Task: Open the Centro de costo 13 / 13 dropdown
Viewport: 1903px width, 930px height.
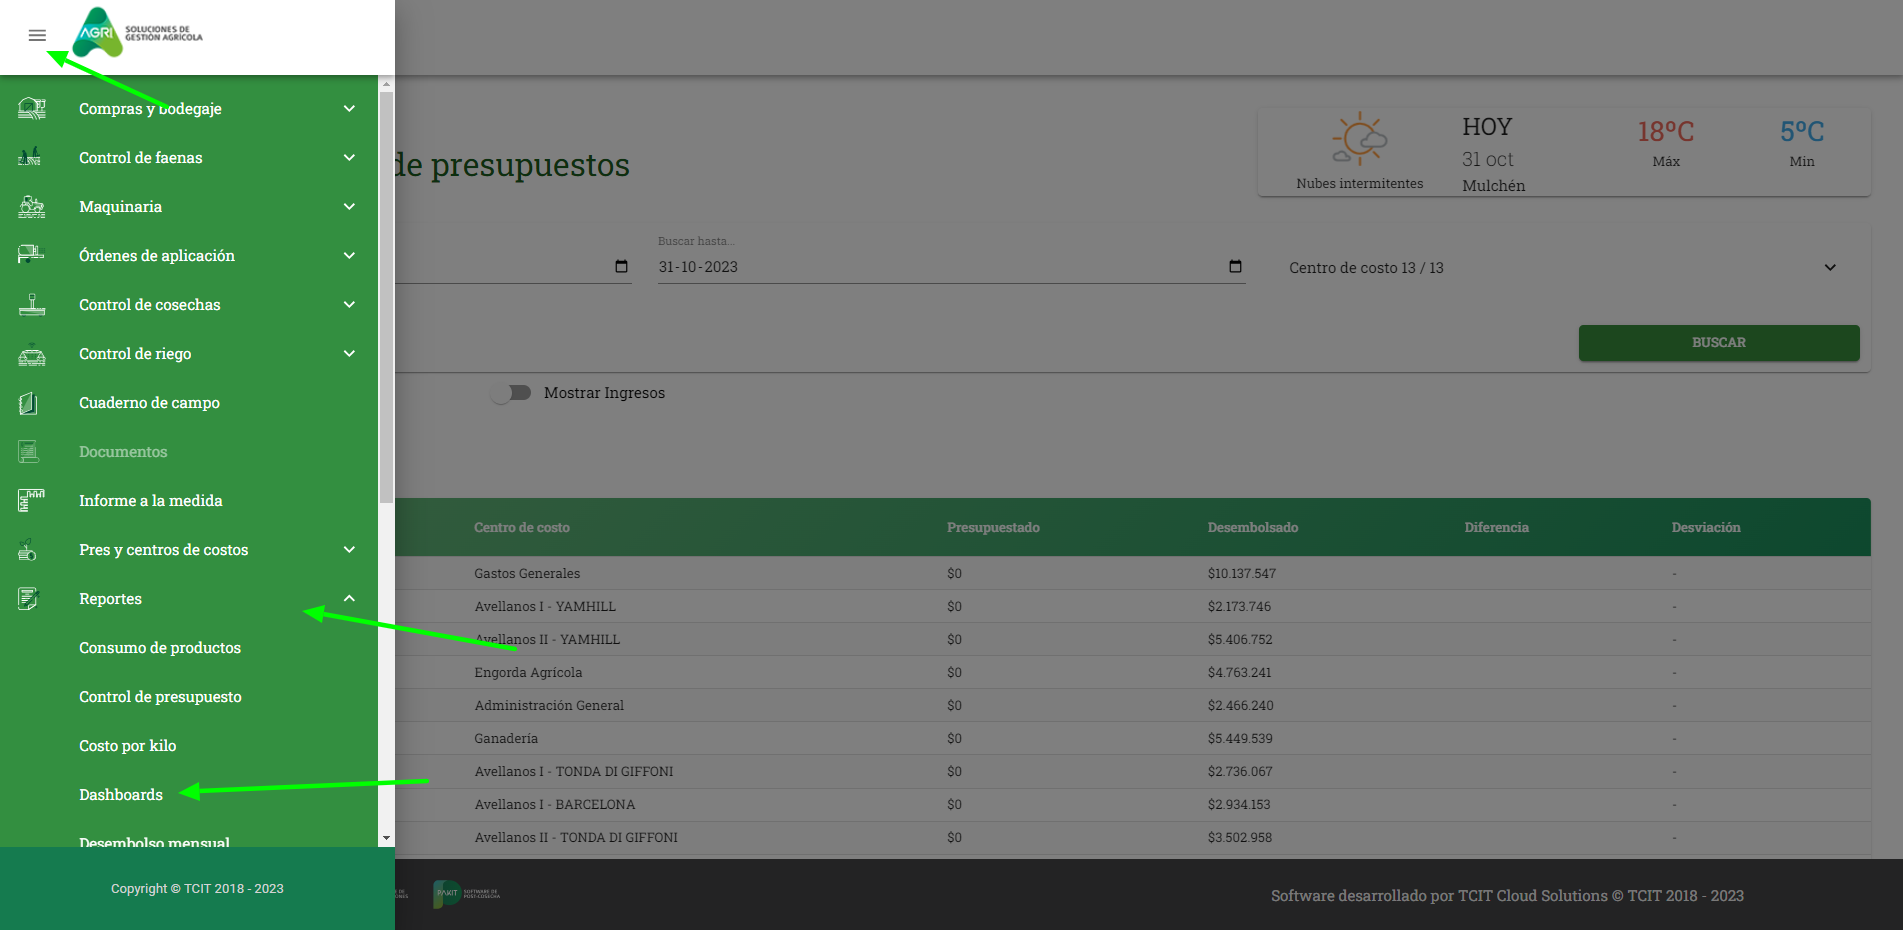Action: [x=1563, y=267]
